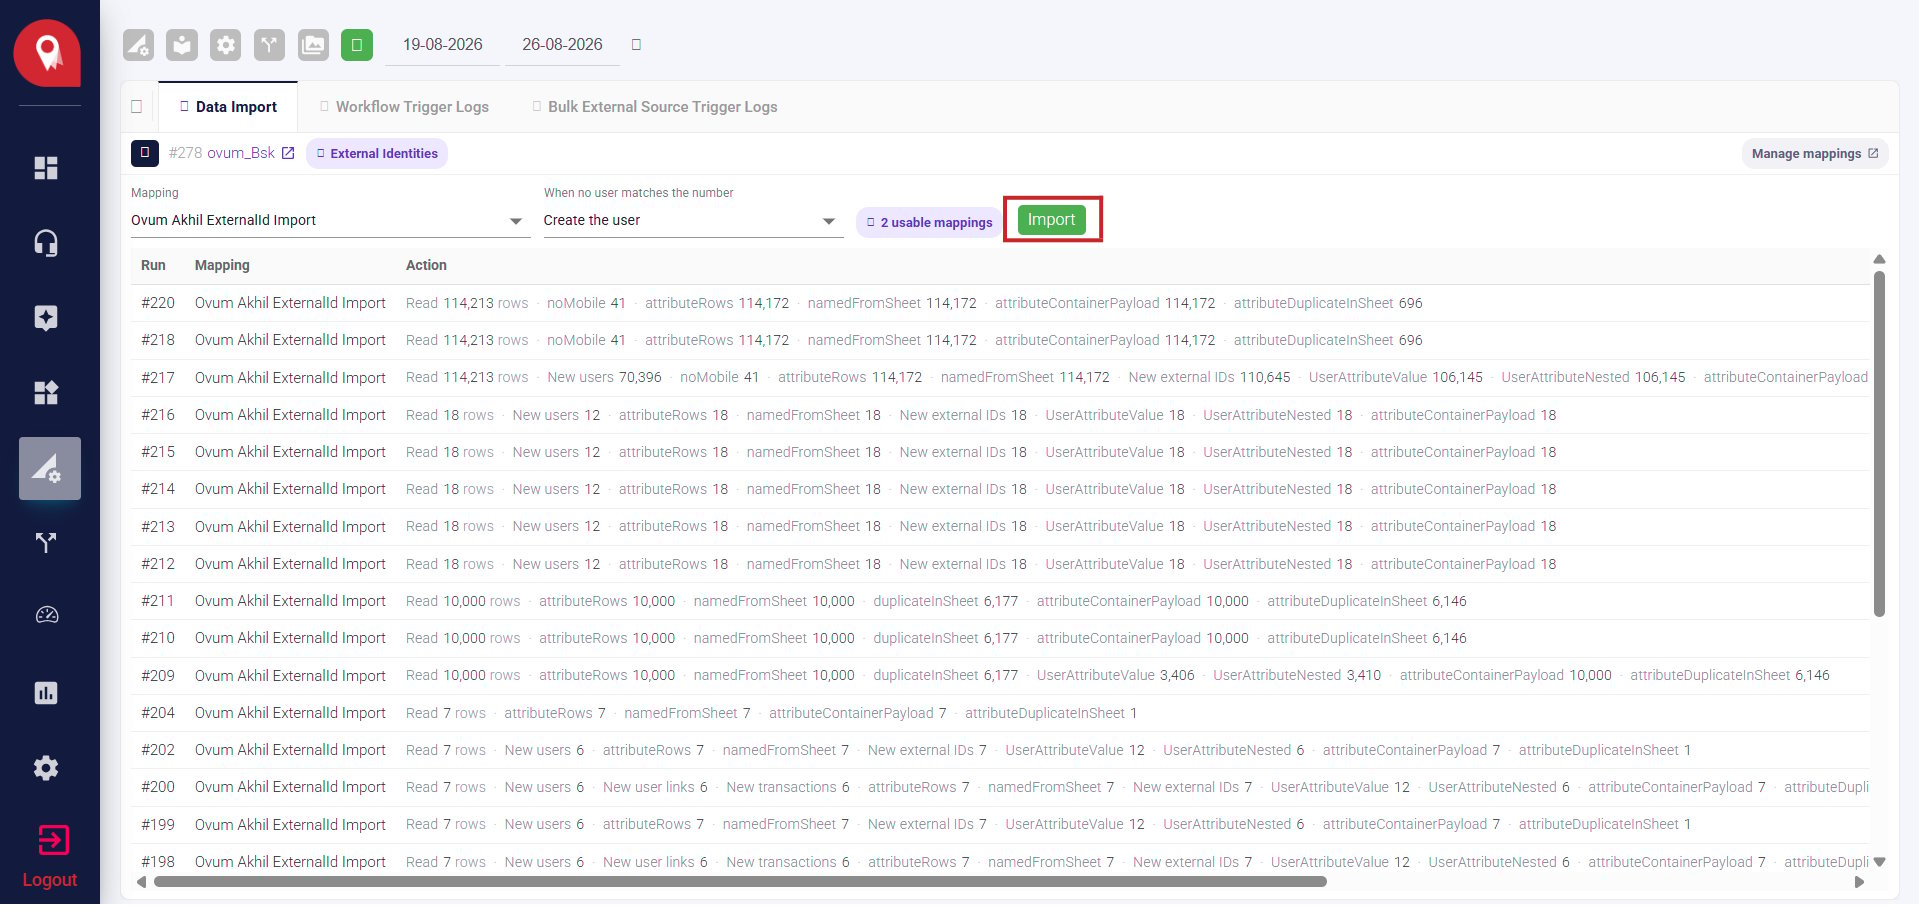Switch to the Data Import tab
This screenshot has width=1919, height=908.
tap(228, 107)
